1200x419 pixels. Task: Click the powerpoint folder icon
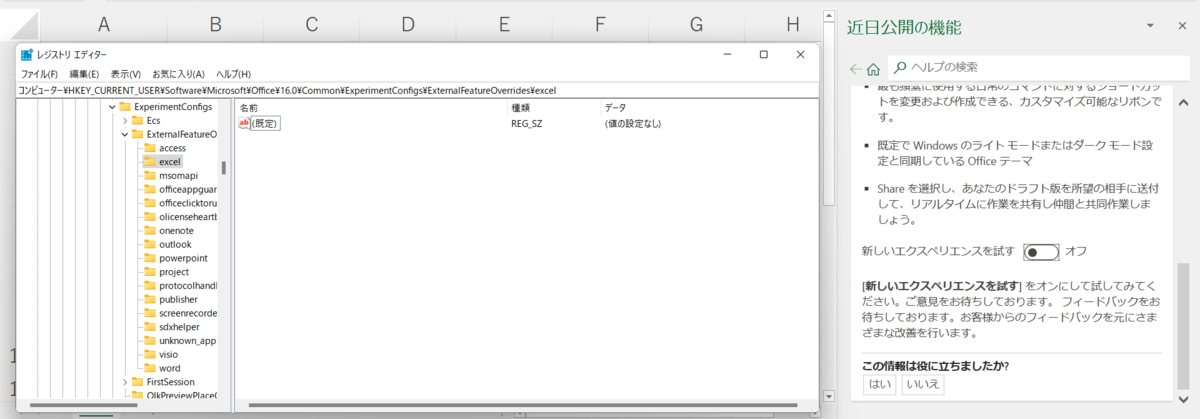(150, 258)
